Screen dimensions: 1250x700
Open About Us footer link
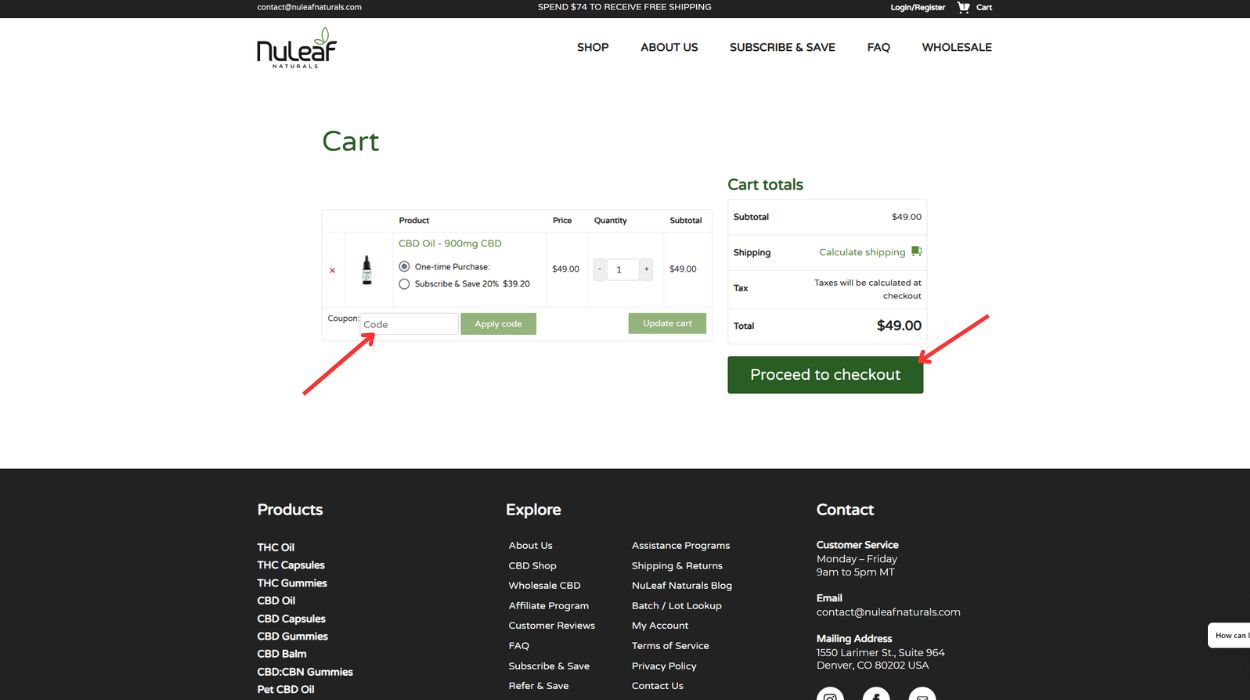click(530, 545)
